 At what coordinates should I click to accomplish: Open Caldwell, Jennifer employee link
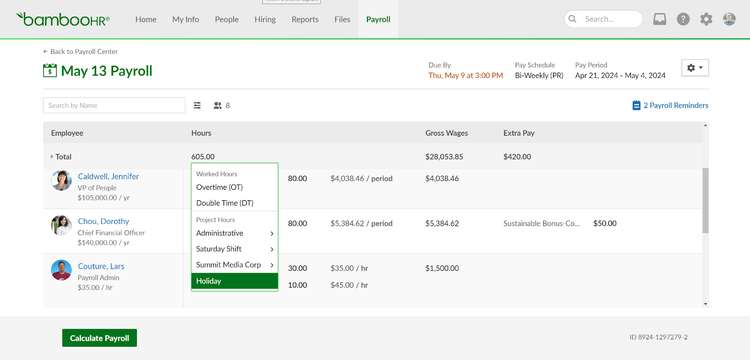coord(108,176)
